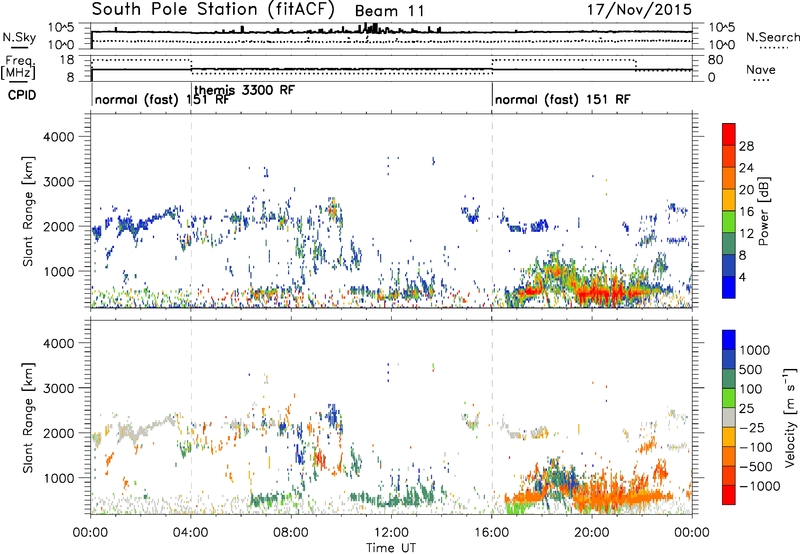Click the '28' tick on power scale
Image resolution: width=800 pixels, height=554 pixels.
tap(746, 146)
